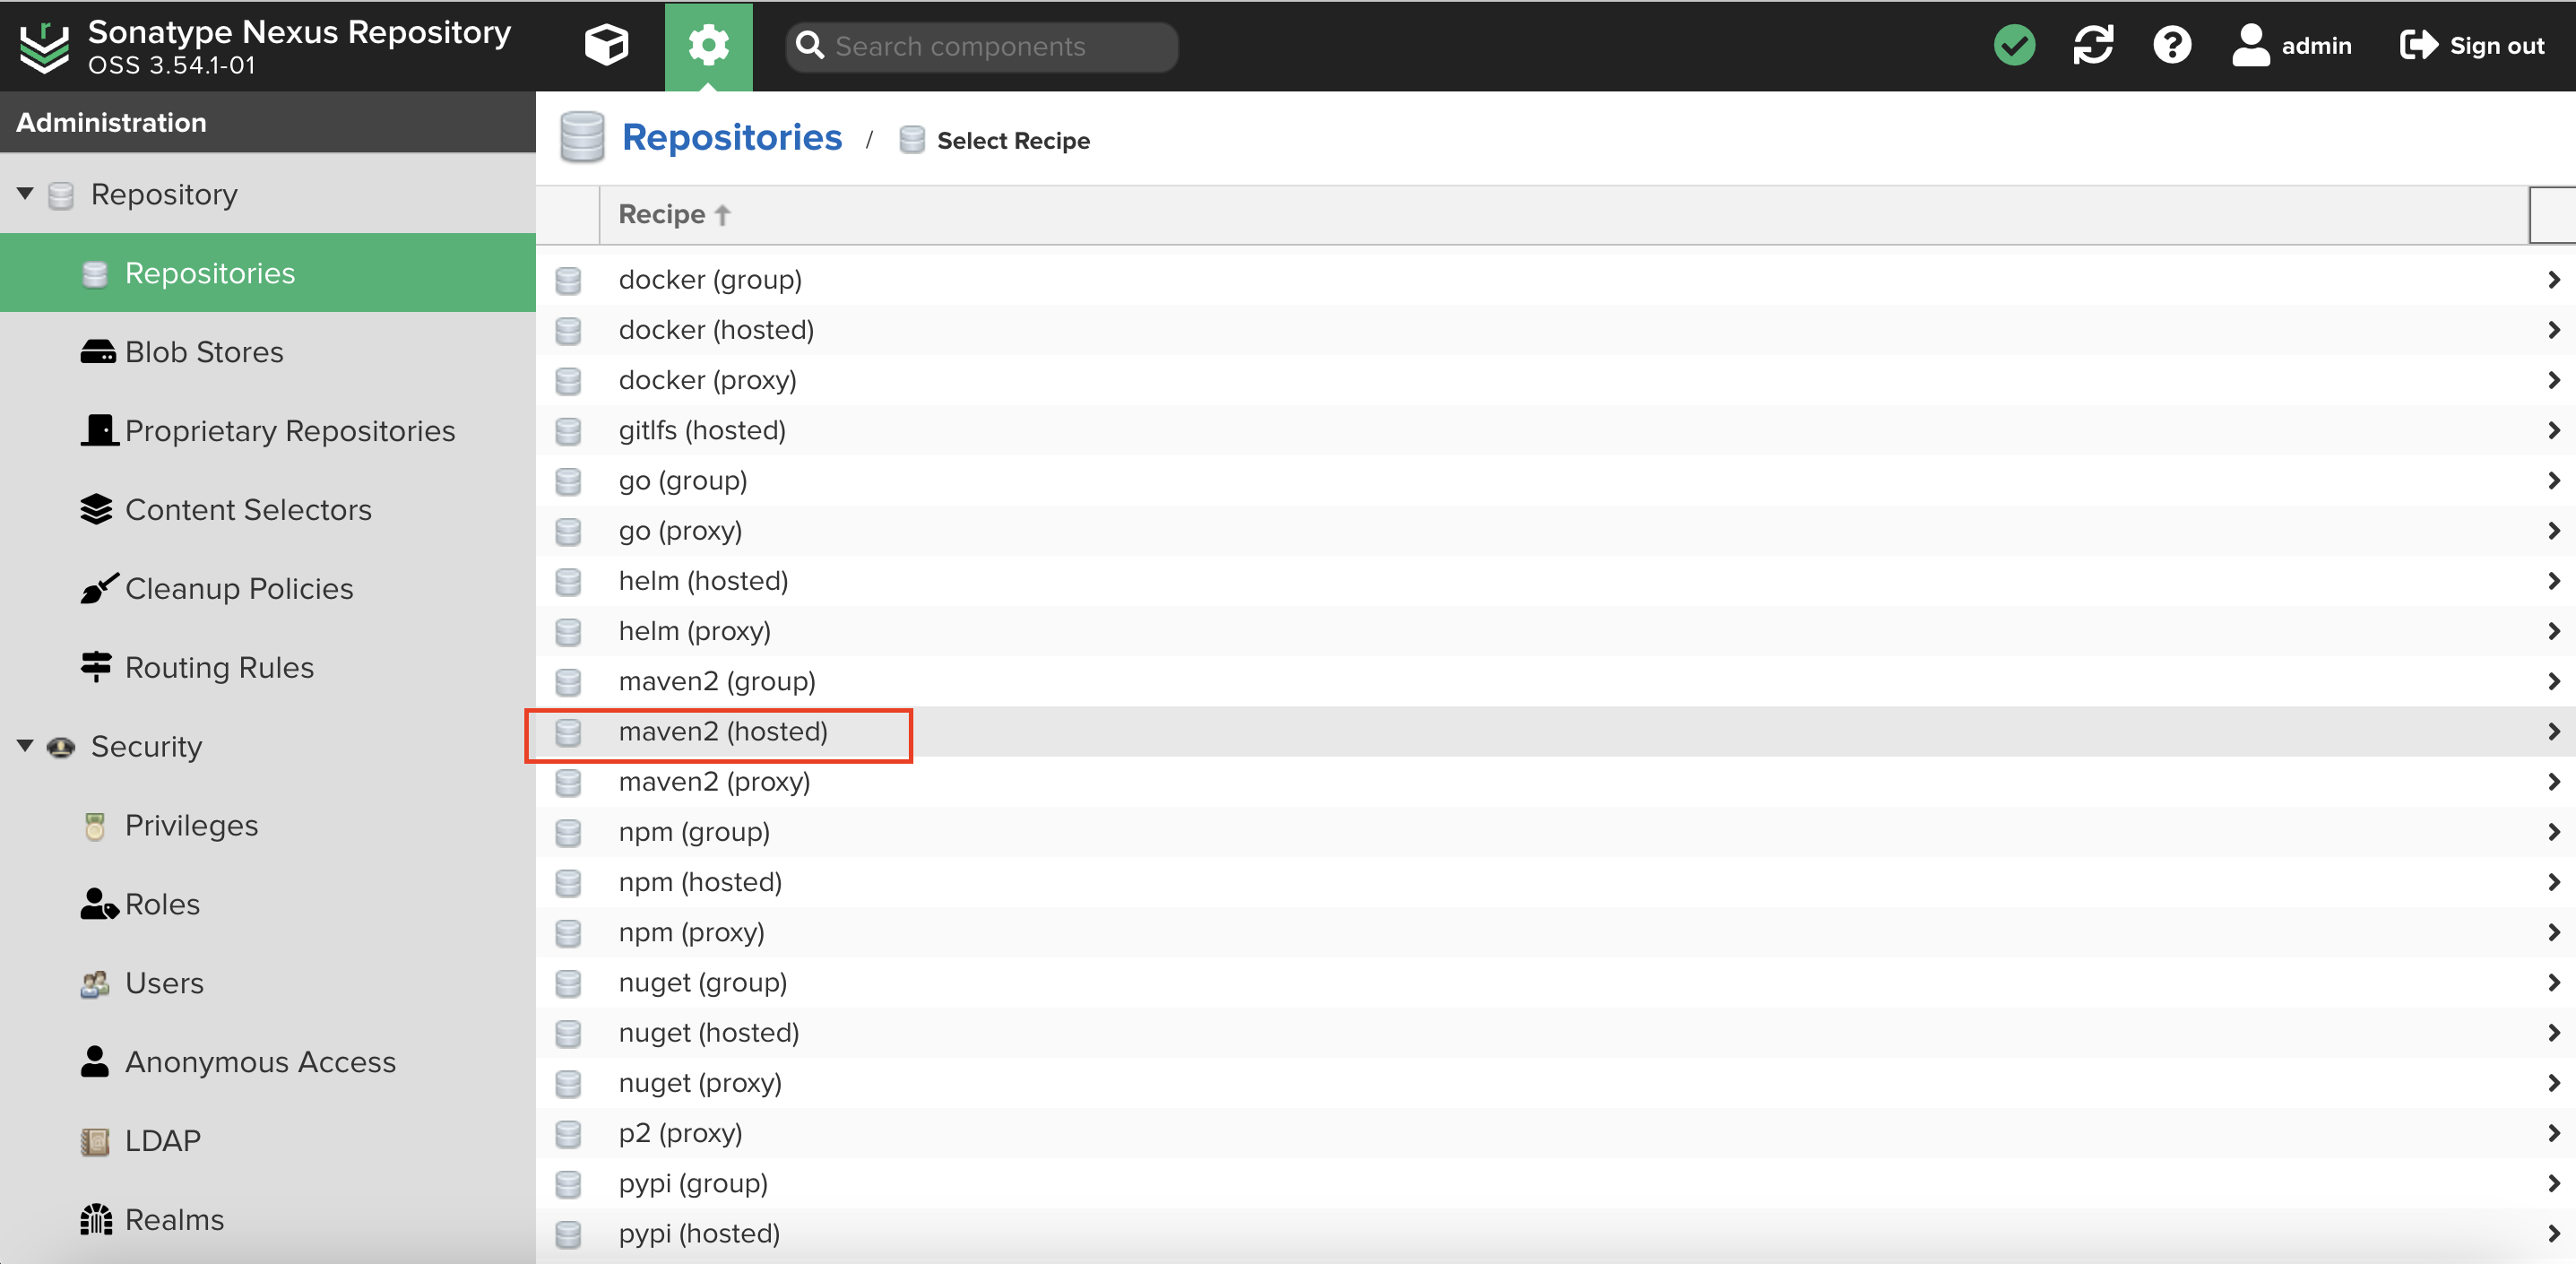Open Content Selectors in sidebar
The image size is (2576, 1264).
point(268,509)
